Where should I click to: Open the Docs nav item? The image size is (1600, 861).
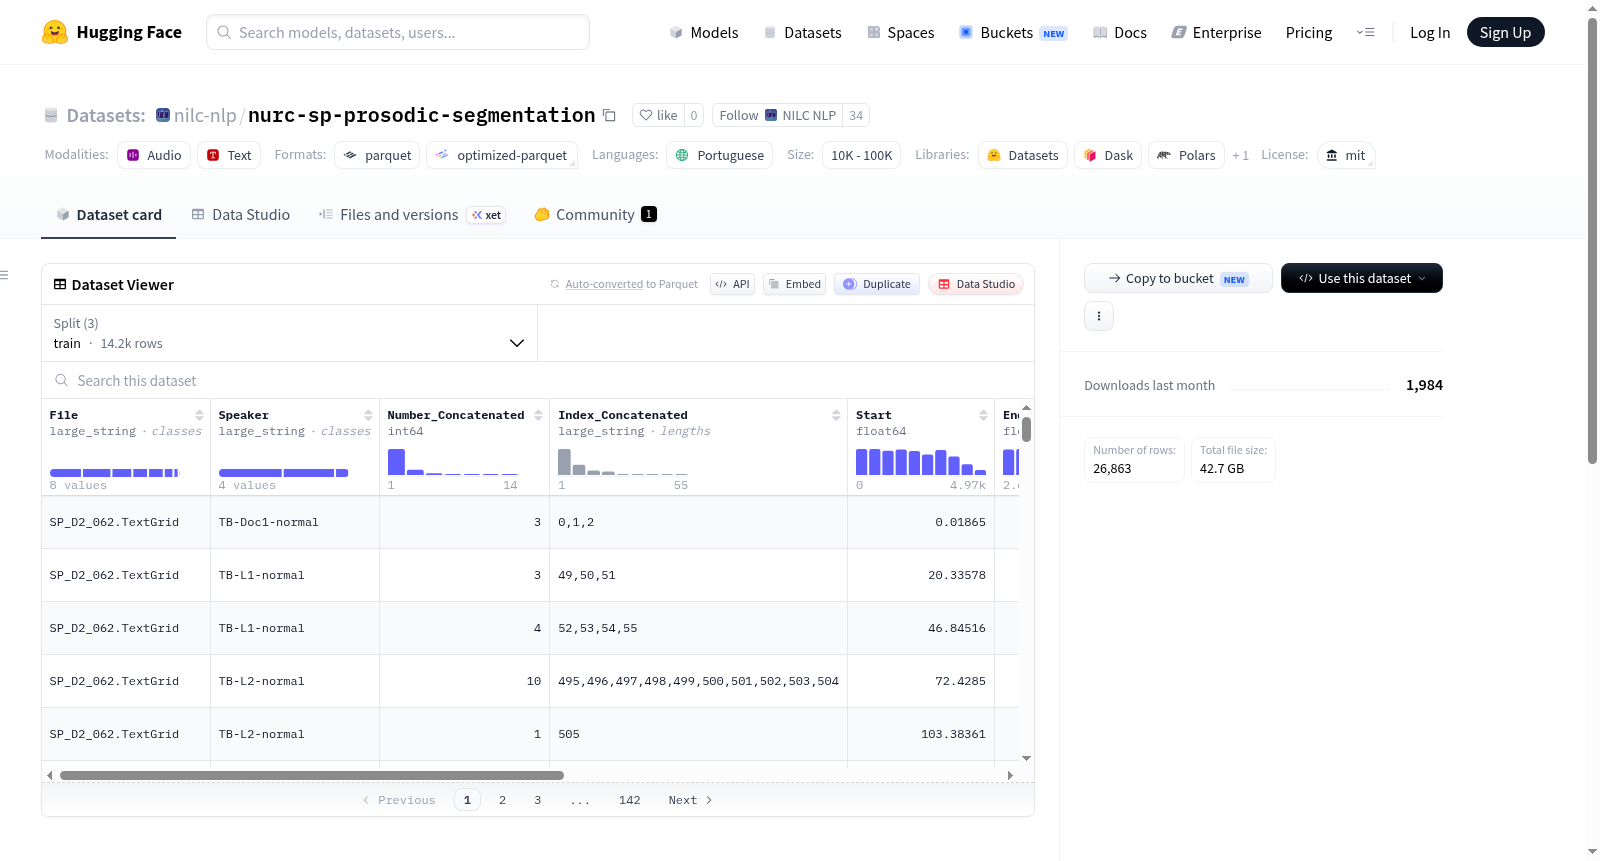click(x=1119, y=32)
